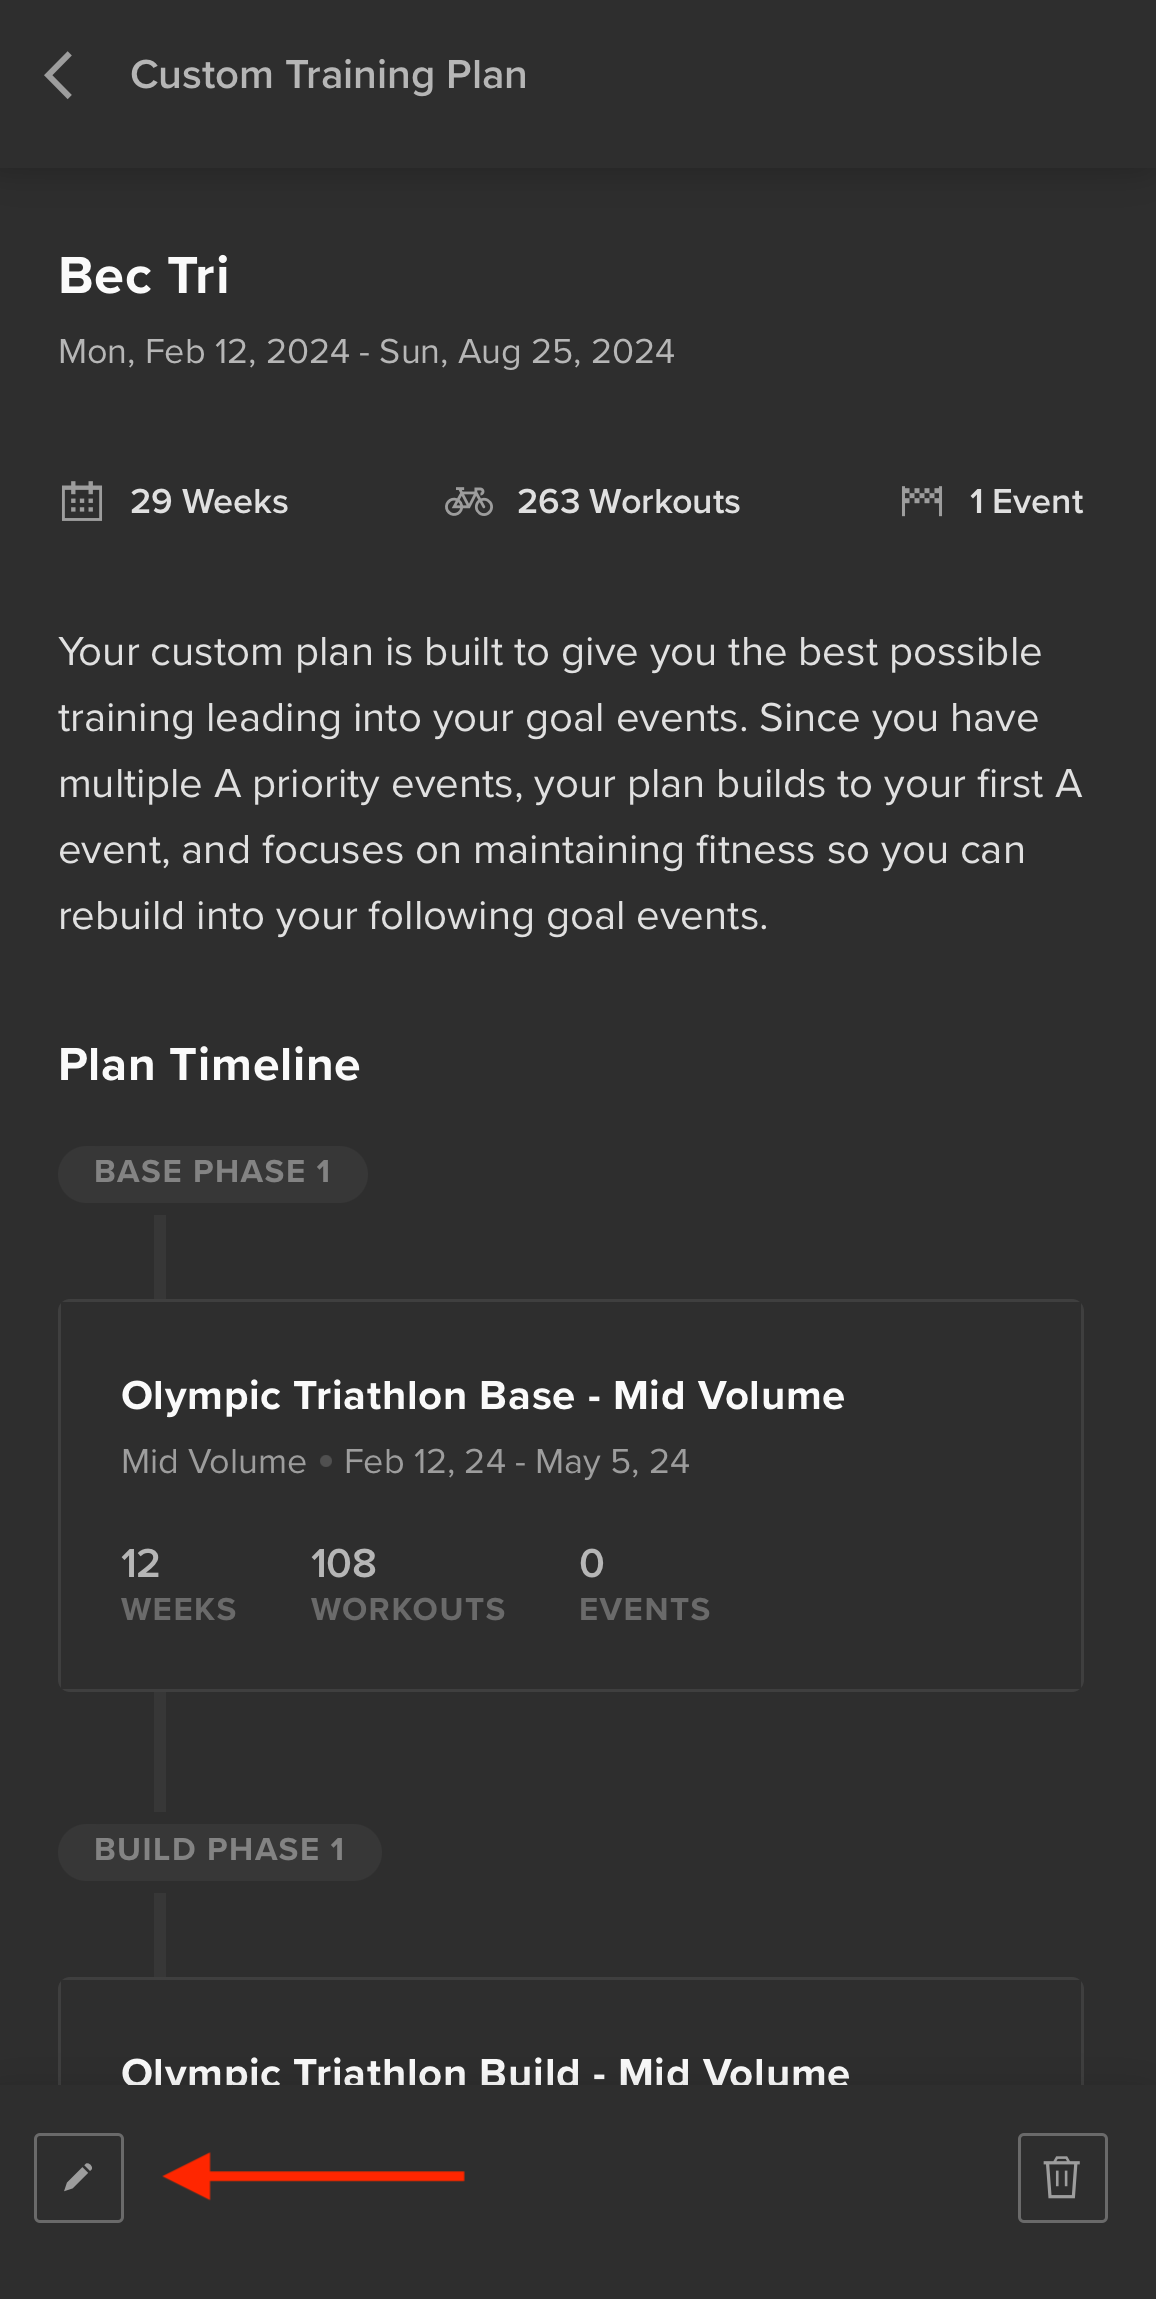
Task: Tap the 0 EVENTS count in base card
Action: click(644, 1584)
